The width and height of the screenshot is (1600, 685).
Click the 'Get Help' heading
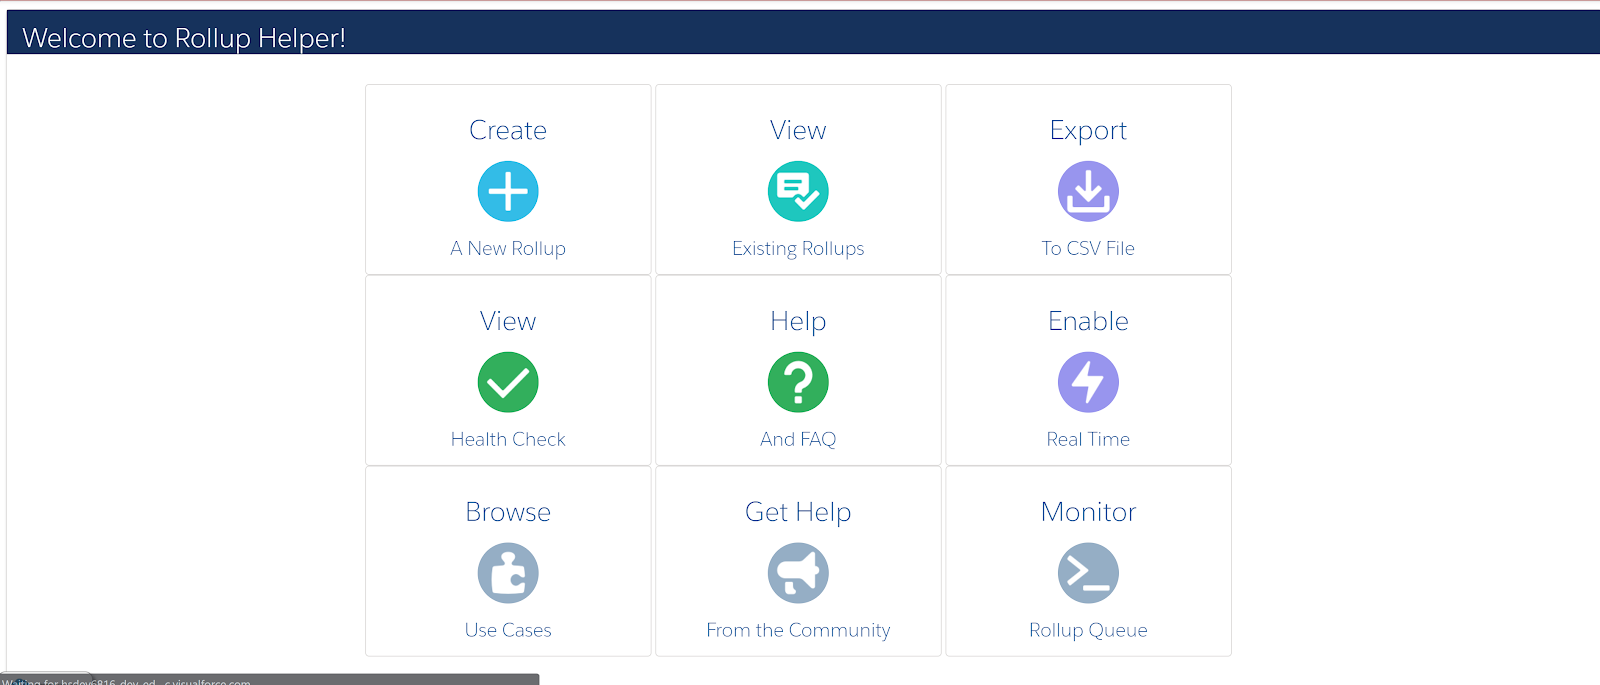pyautogui.click(x=798, y=513)
